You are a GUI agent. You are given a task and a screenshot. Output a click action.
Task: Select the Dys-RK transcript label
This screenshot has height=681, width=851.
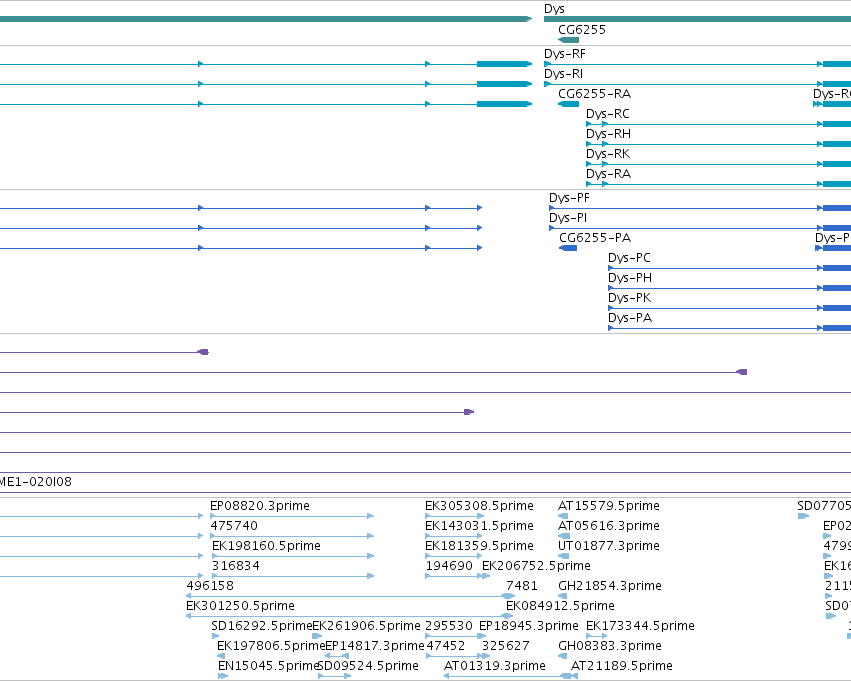(608, 154)
